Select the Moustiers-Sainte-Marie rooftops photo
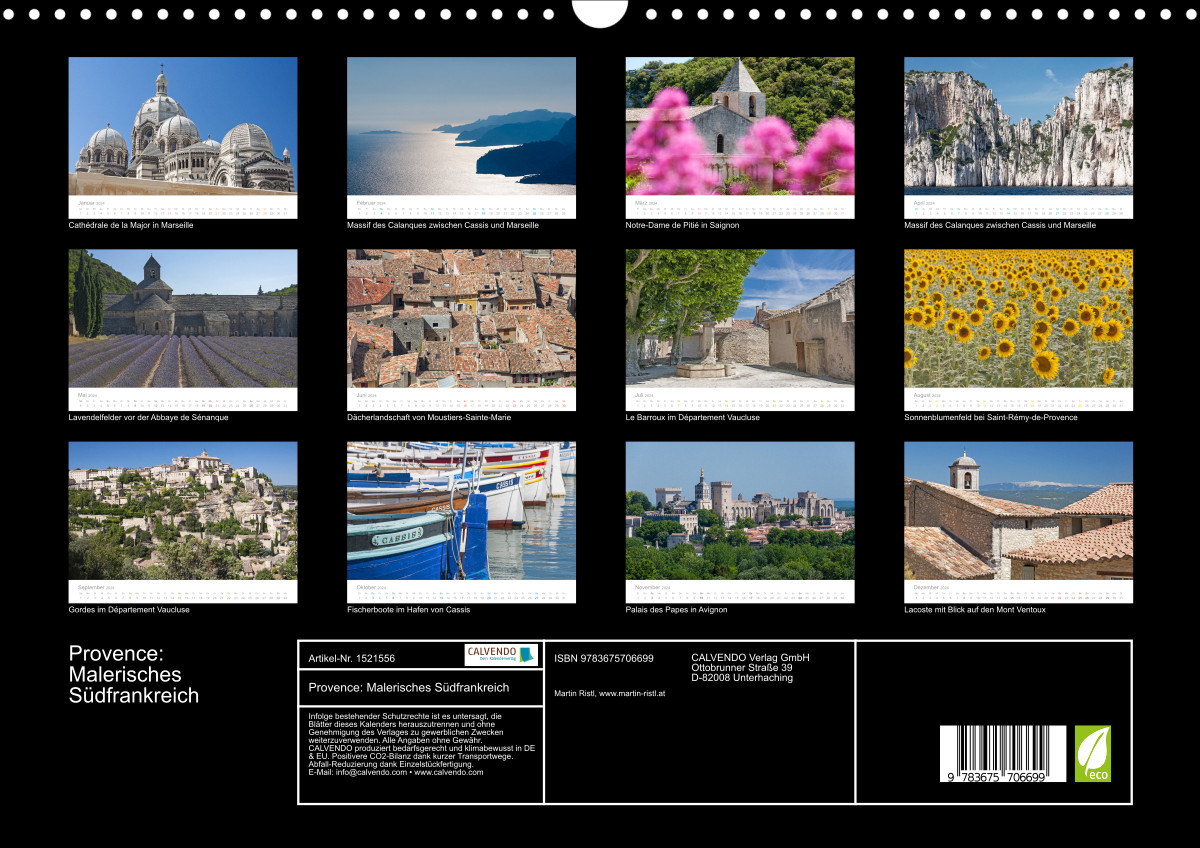Viewport: 1200px width, 848px height. pos(461,318)
